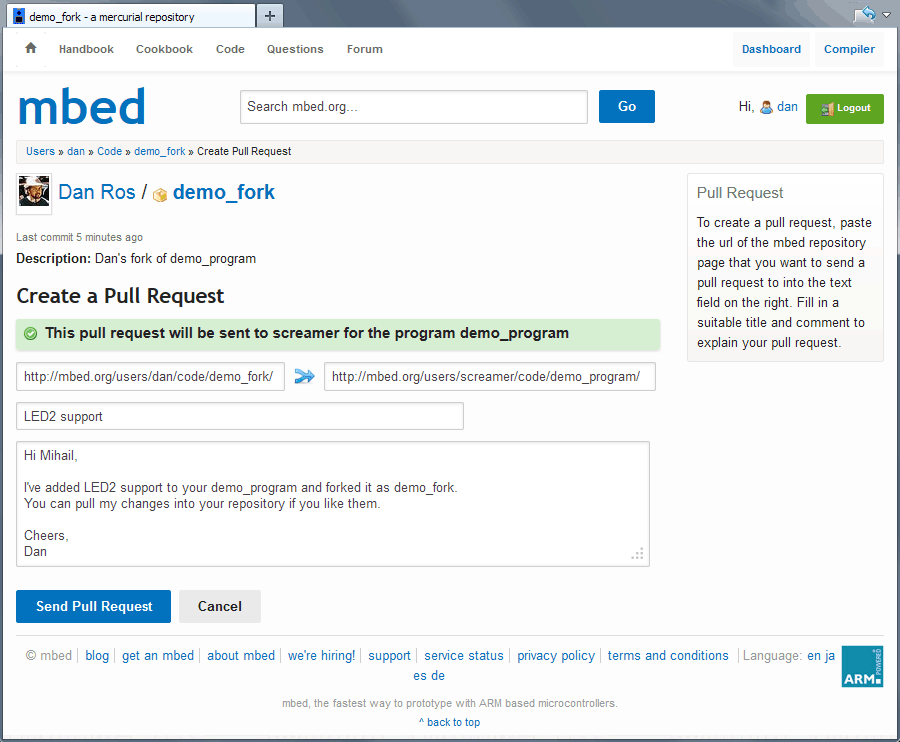Screen dimensions: 900x742
Task: Click the blue arrow between repository URLs
Action: (x=305, y=376)
